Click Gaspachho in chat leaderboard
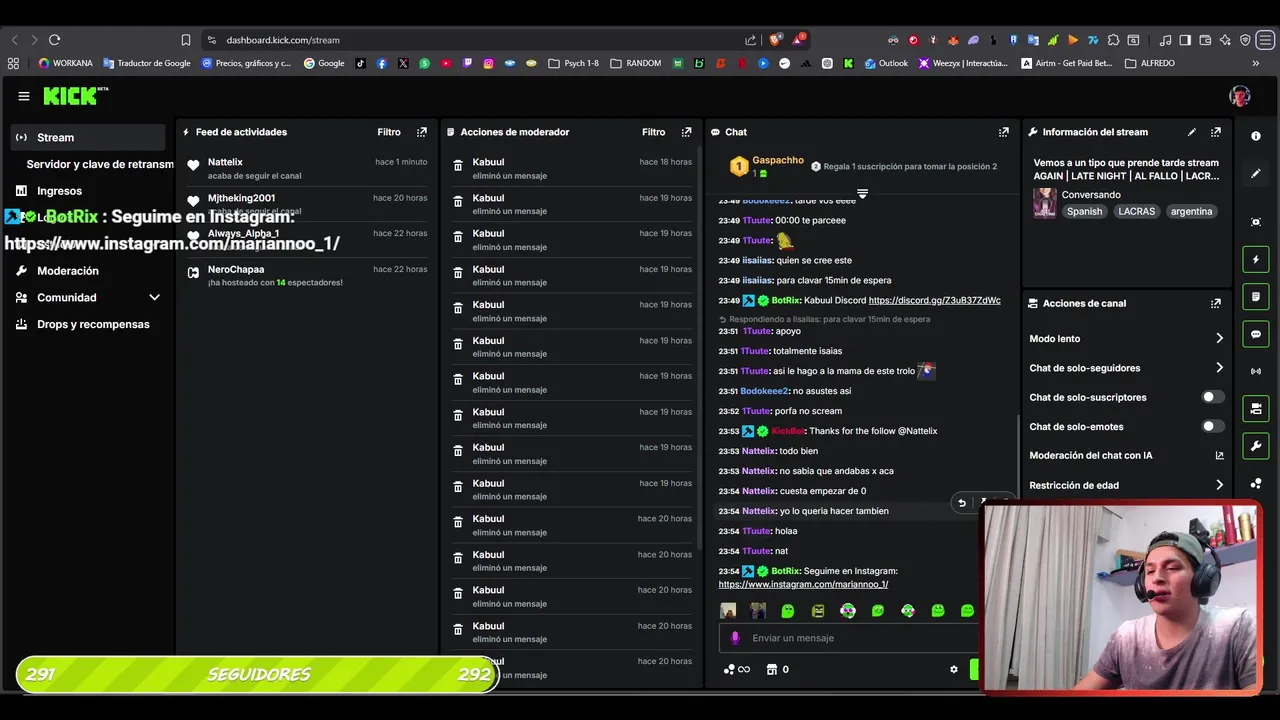The width and height of the screenshot is (1280, 720). pyautogui.click(x=778, y=160)
